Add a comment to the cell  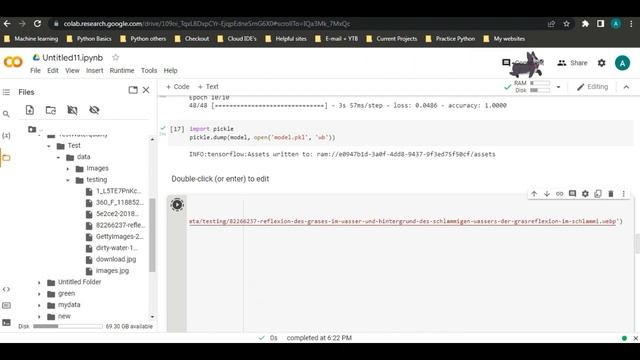coord(572,193)
